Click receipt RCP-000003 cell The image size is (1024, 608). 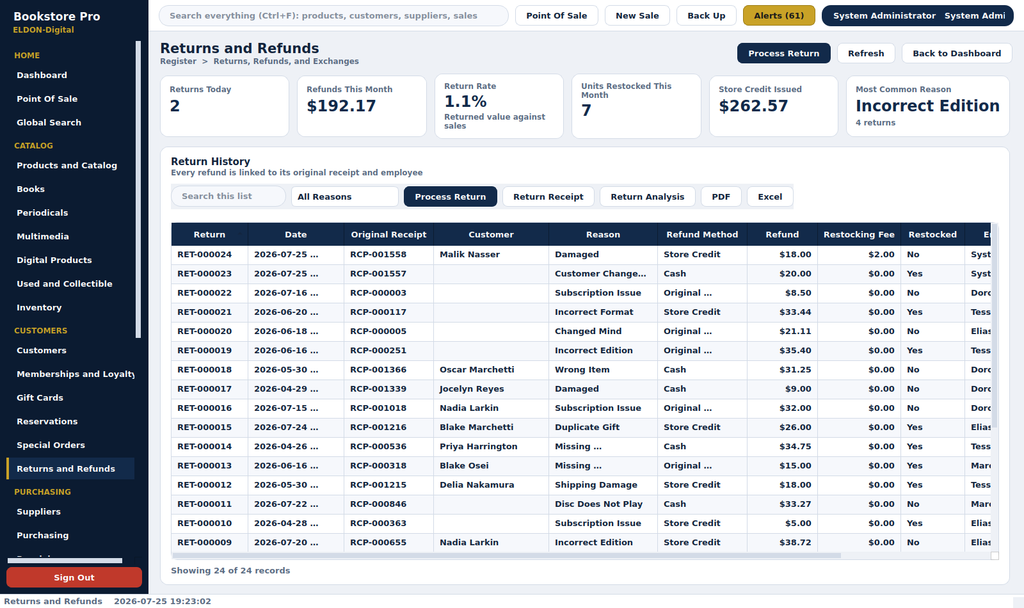tap(389, 293)
